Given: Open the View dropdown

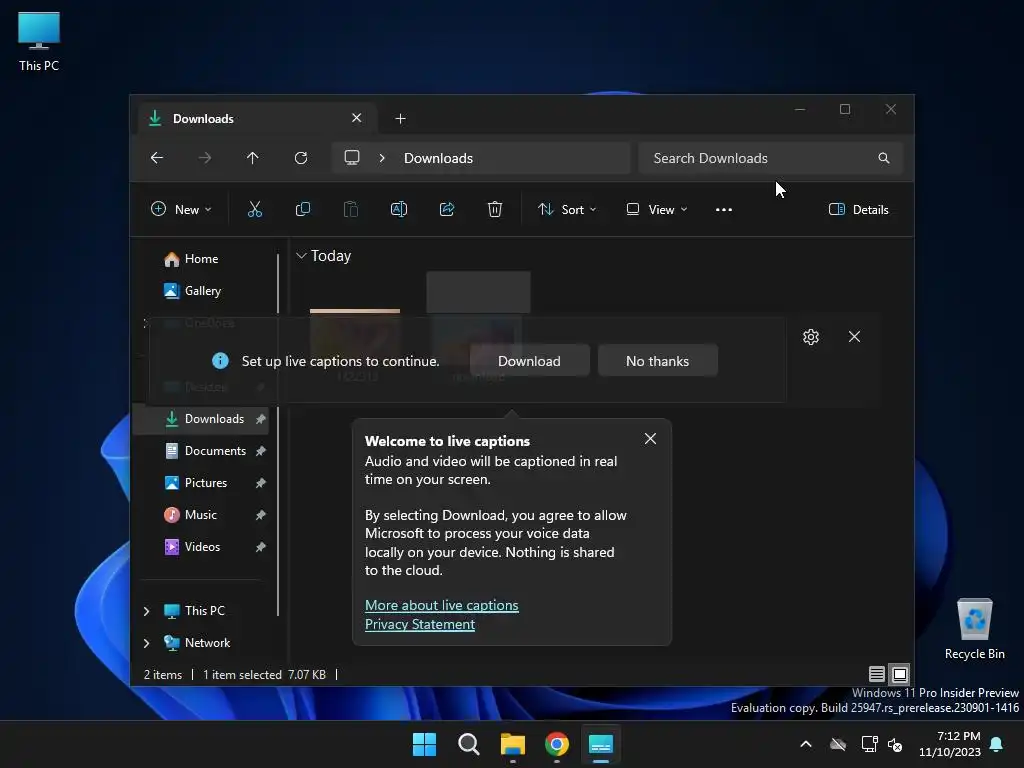Looking at the screenshot, I should pos(657,210).
